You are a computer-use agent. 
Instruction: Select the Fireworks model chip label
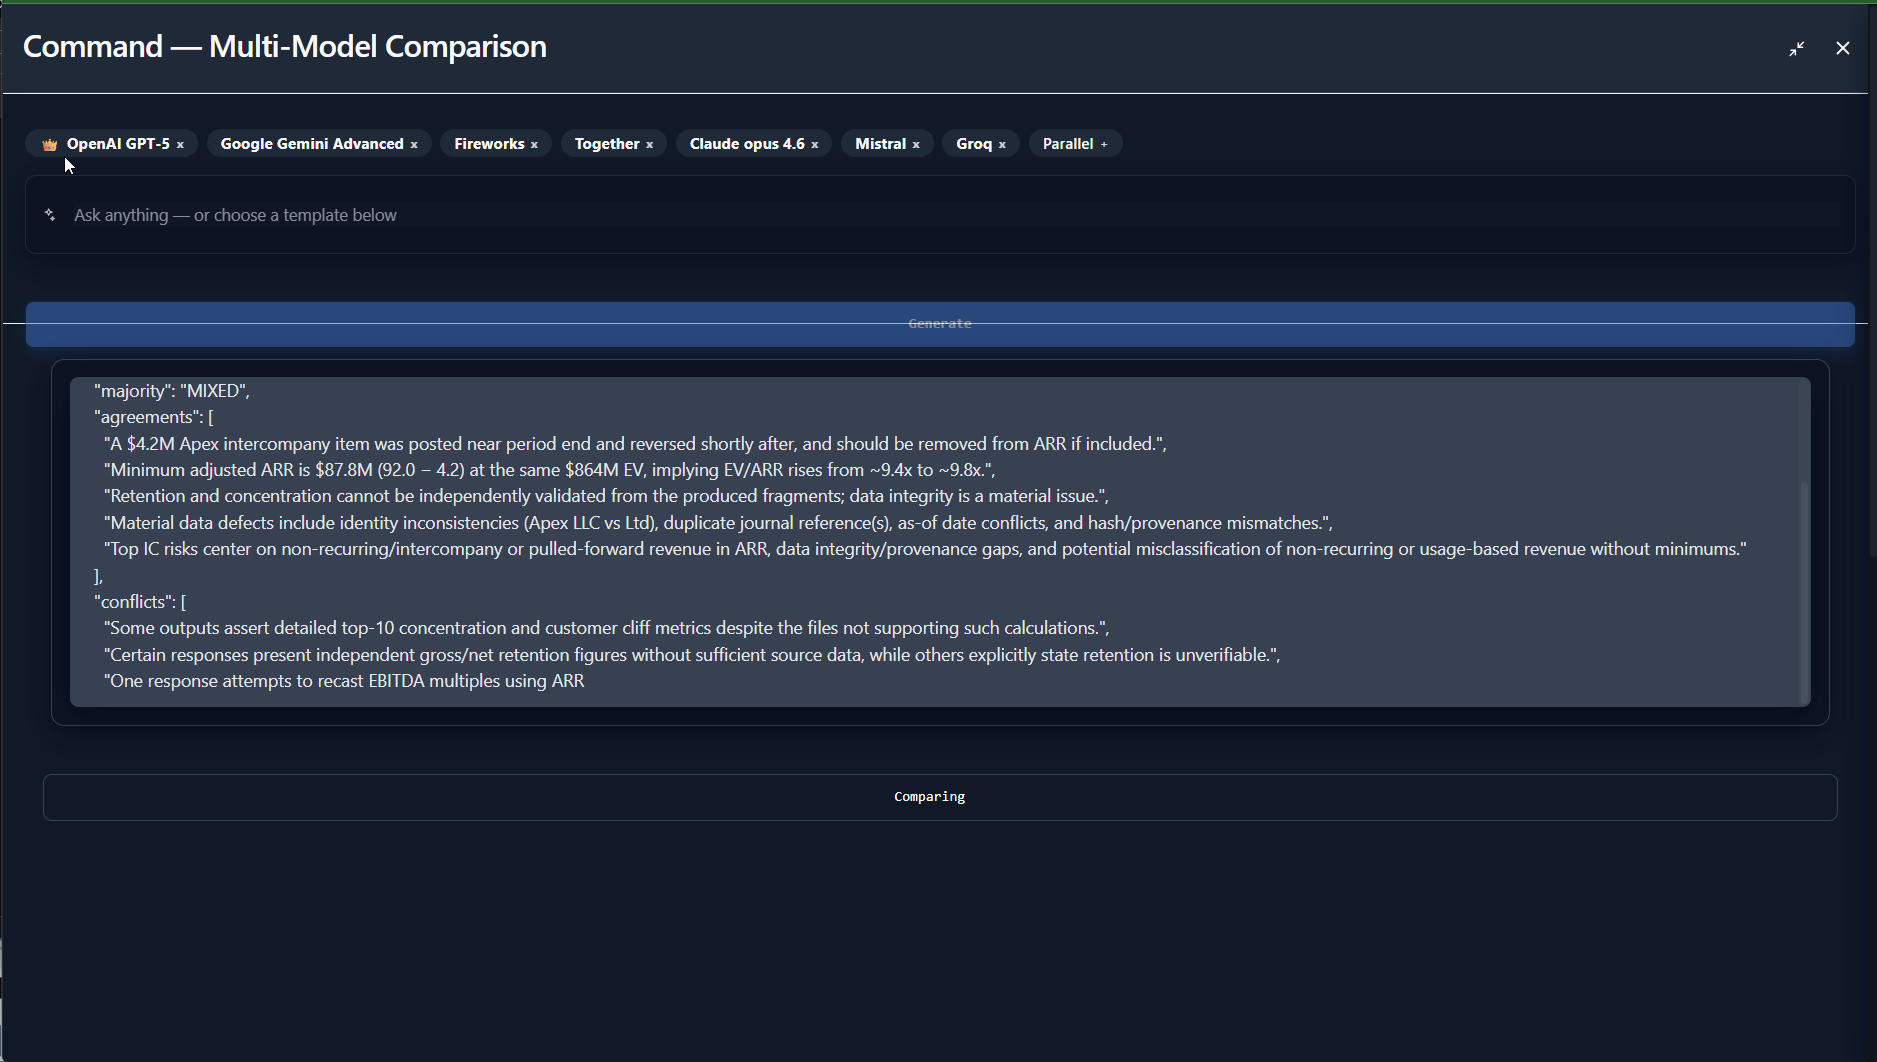(489, 144)
